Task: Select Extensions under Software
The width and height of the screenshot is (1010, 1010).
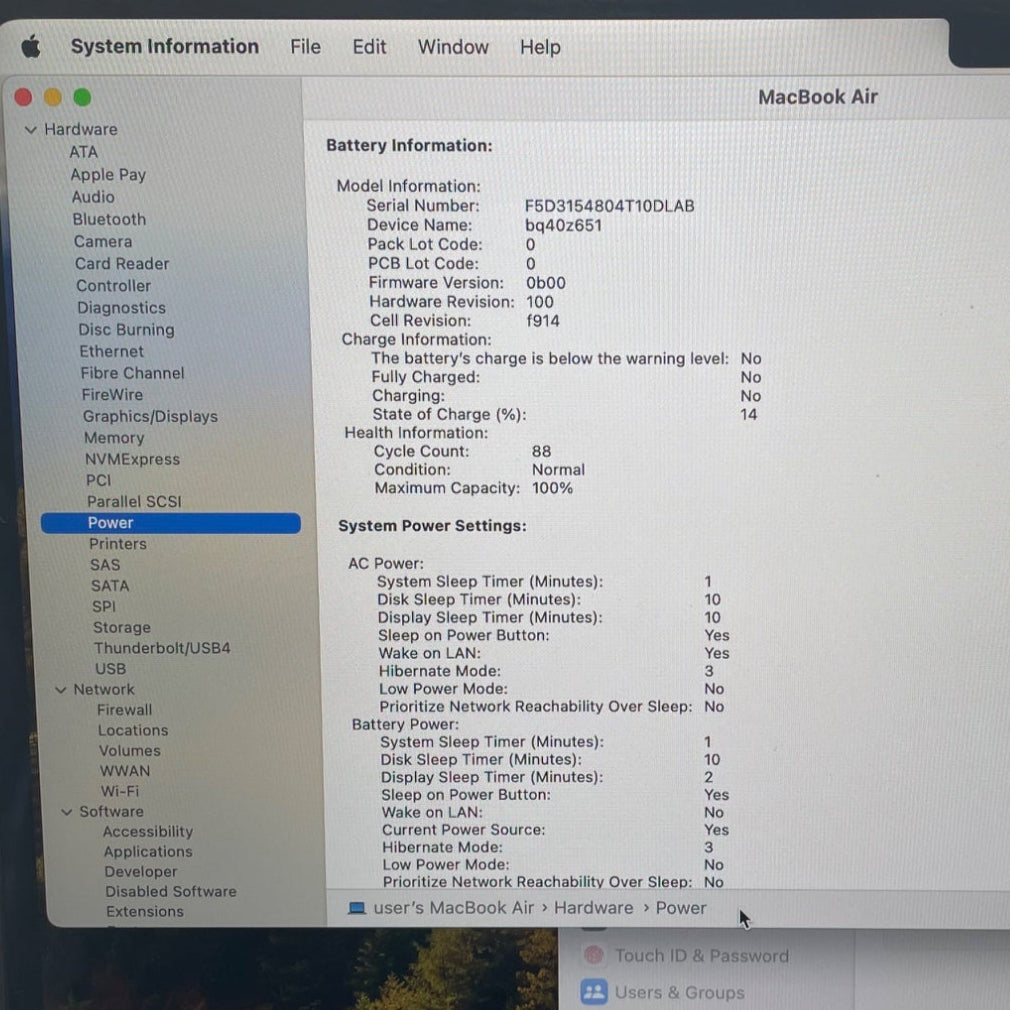Action: (x=145, y=911)
